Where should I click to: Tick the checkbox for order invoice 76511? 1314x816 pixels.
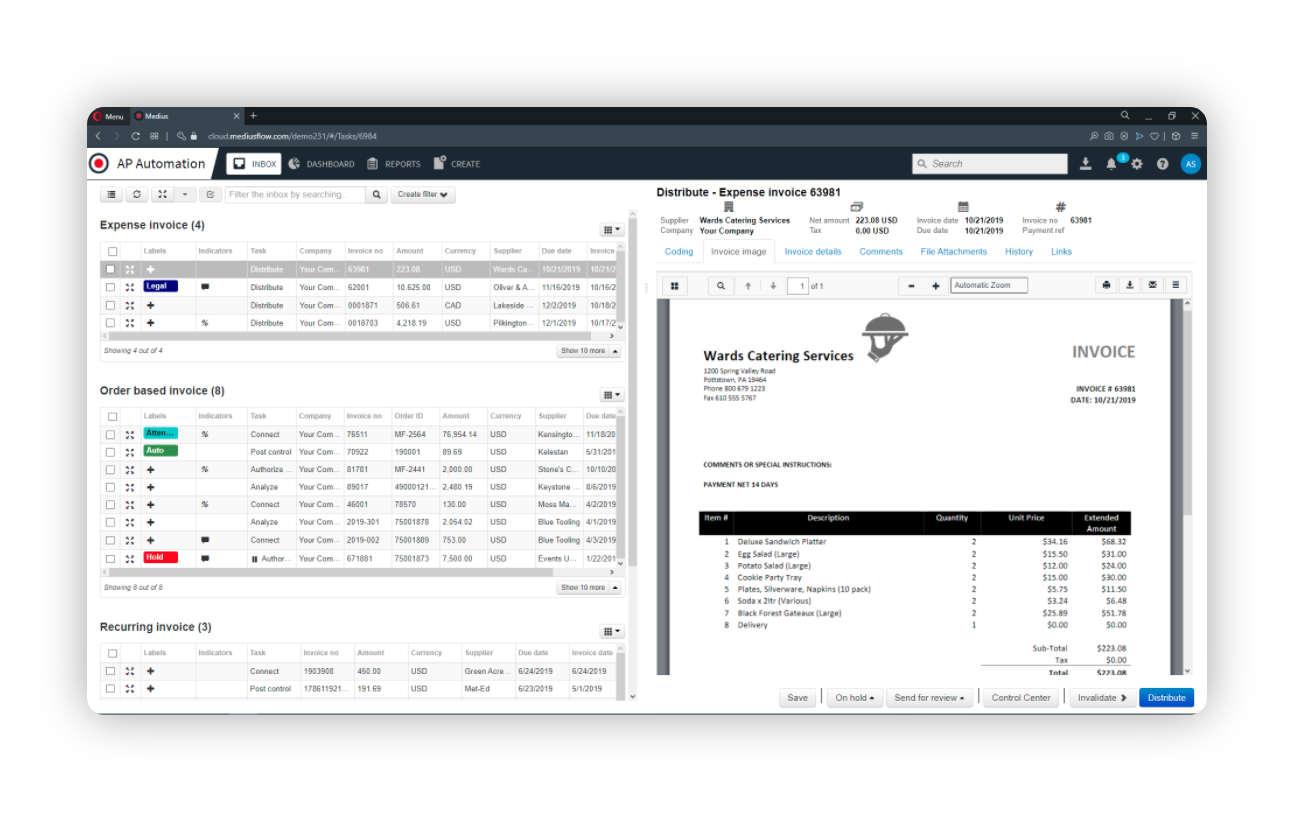pos(111,435)
